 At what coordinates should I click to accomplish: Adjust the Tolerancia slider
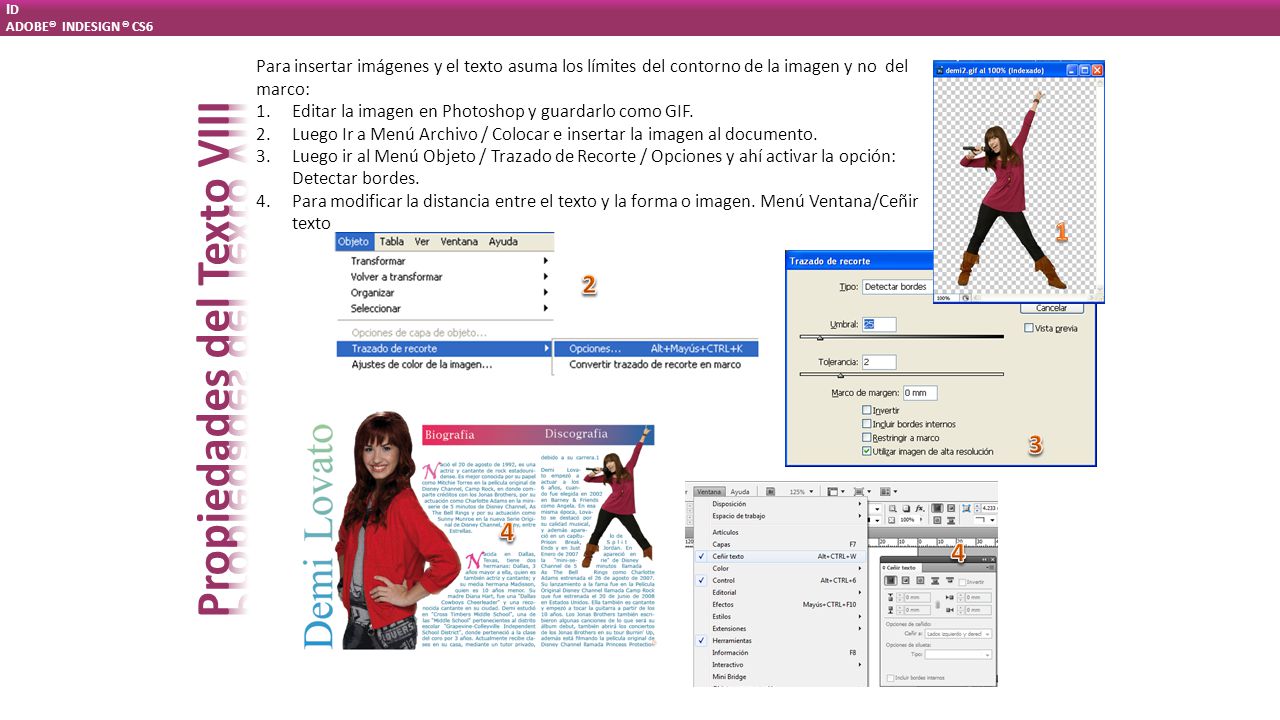coord(841,374)
